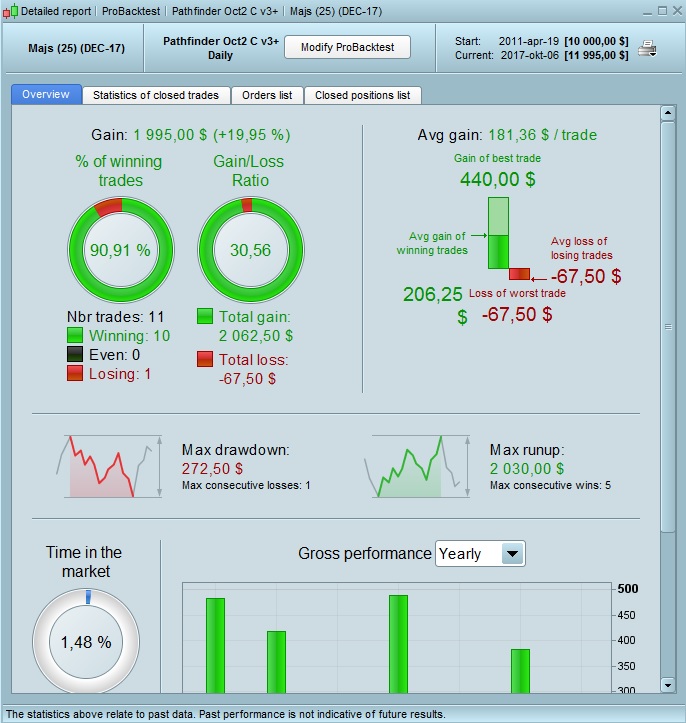Click the Overview tab
686x723 pixels.
point(46,94)
